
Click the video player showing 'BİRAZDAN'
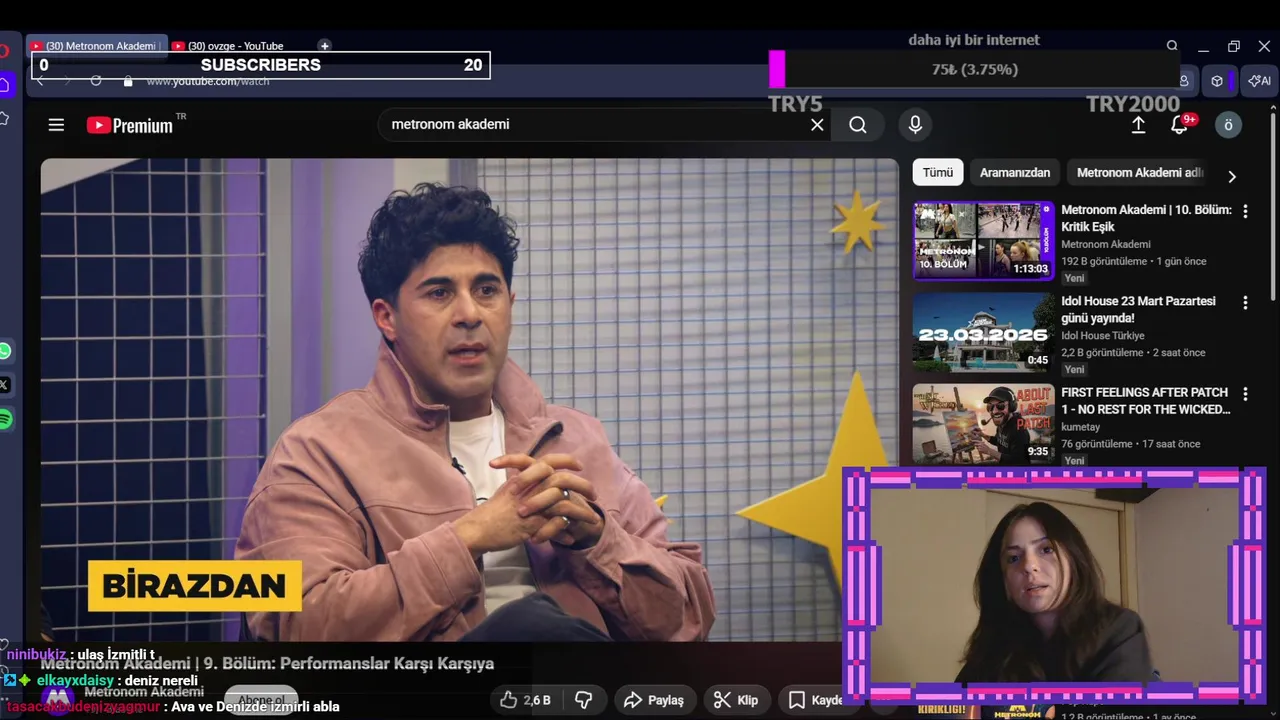(x=469, y=400)
